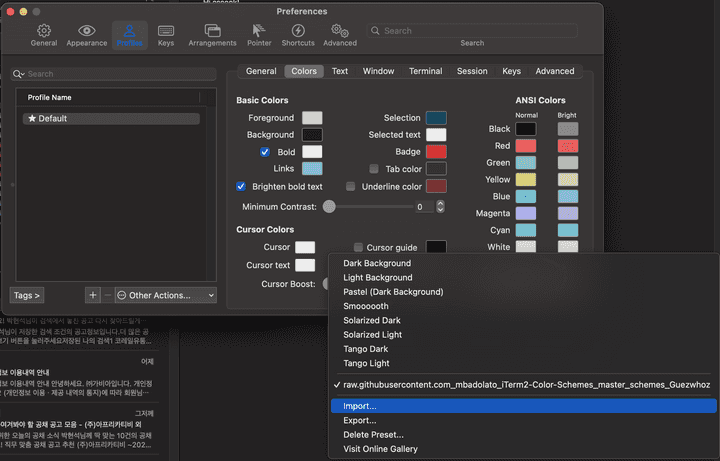Add a new profile with plus button

(x=93, y=295)
